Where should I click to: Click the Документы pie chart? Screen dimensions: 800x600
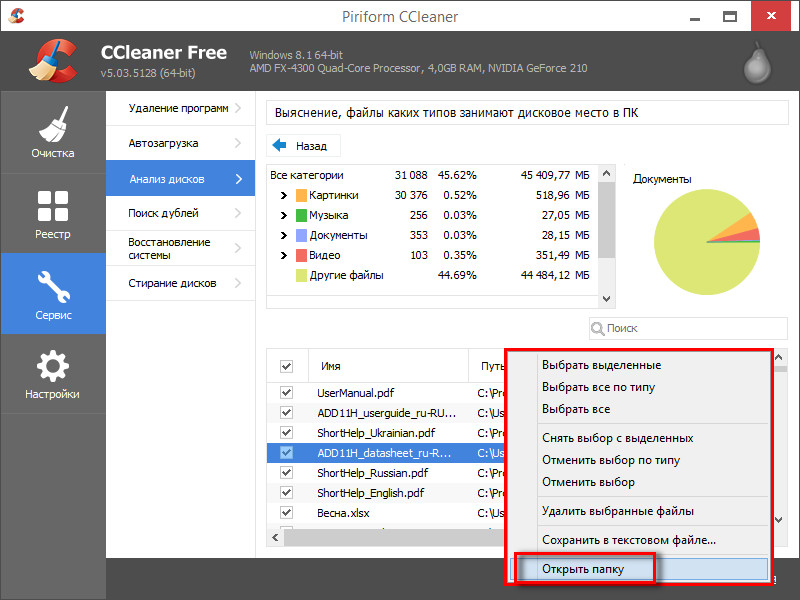707,242
